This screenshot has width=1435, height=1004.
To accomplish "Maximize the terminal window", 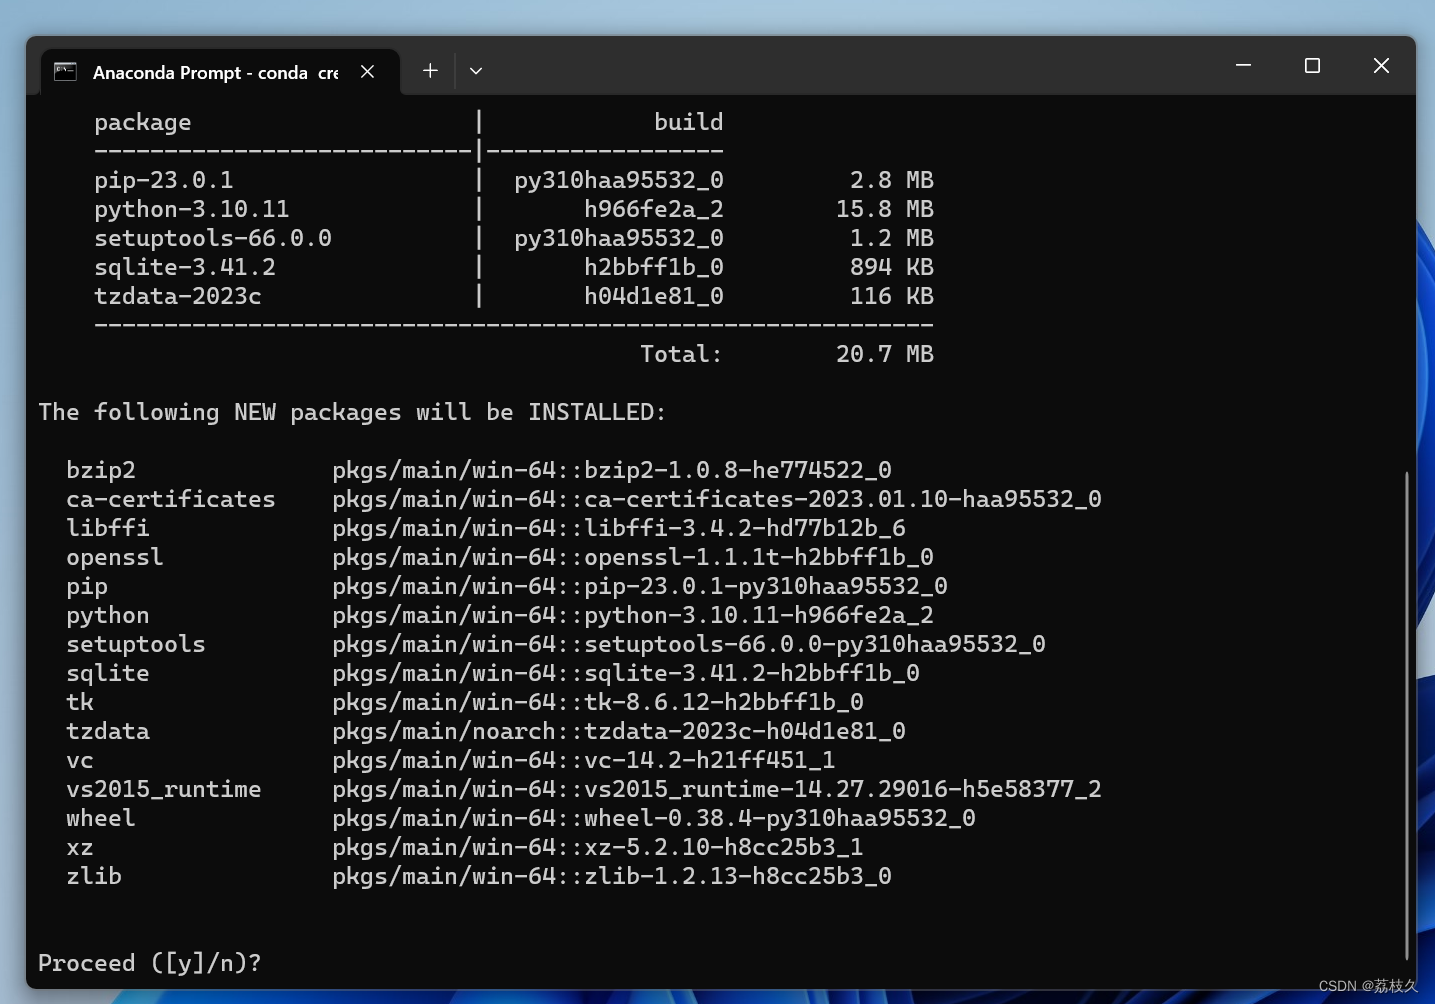I will coord(1312,66).
